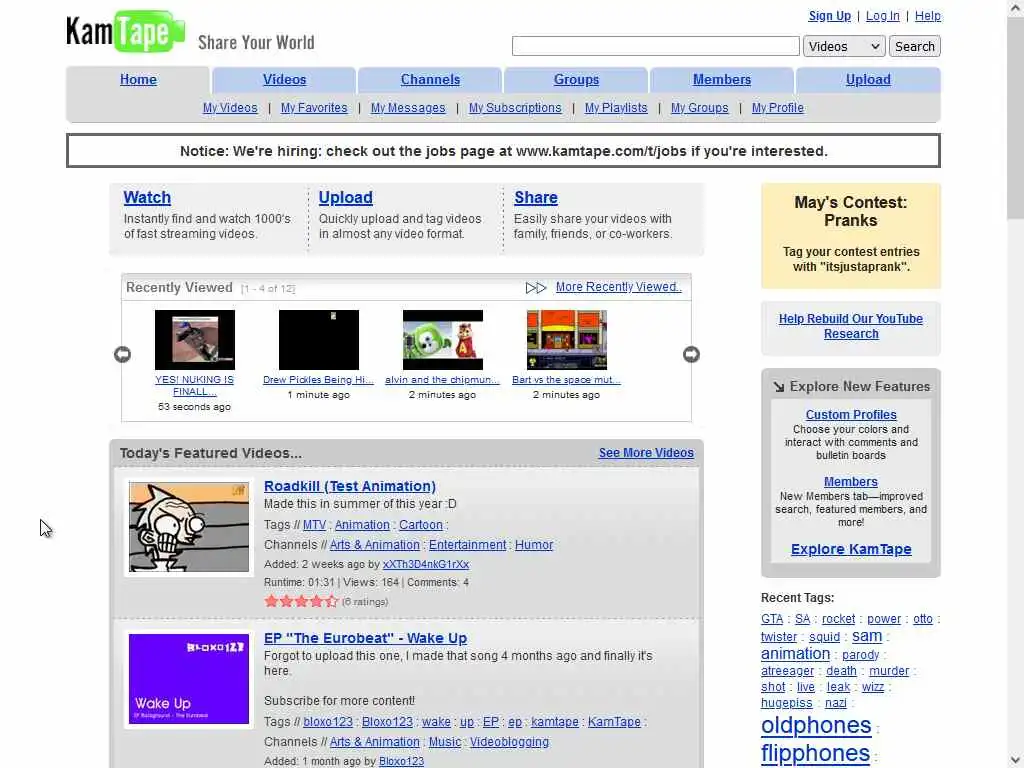Open My Videos submenu link
The image size is (1024, 768).
click(230, 108)
